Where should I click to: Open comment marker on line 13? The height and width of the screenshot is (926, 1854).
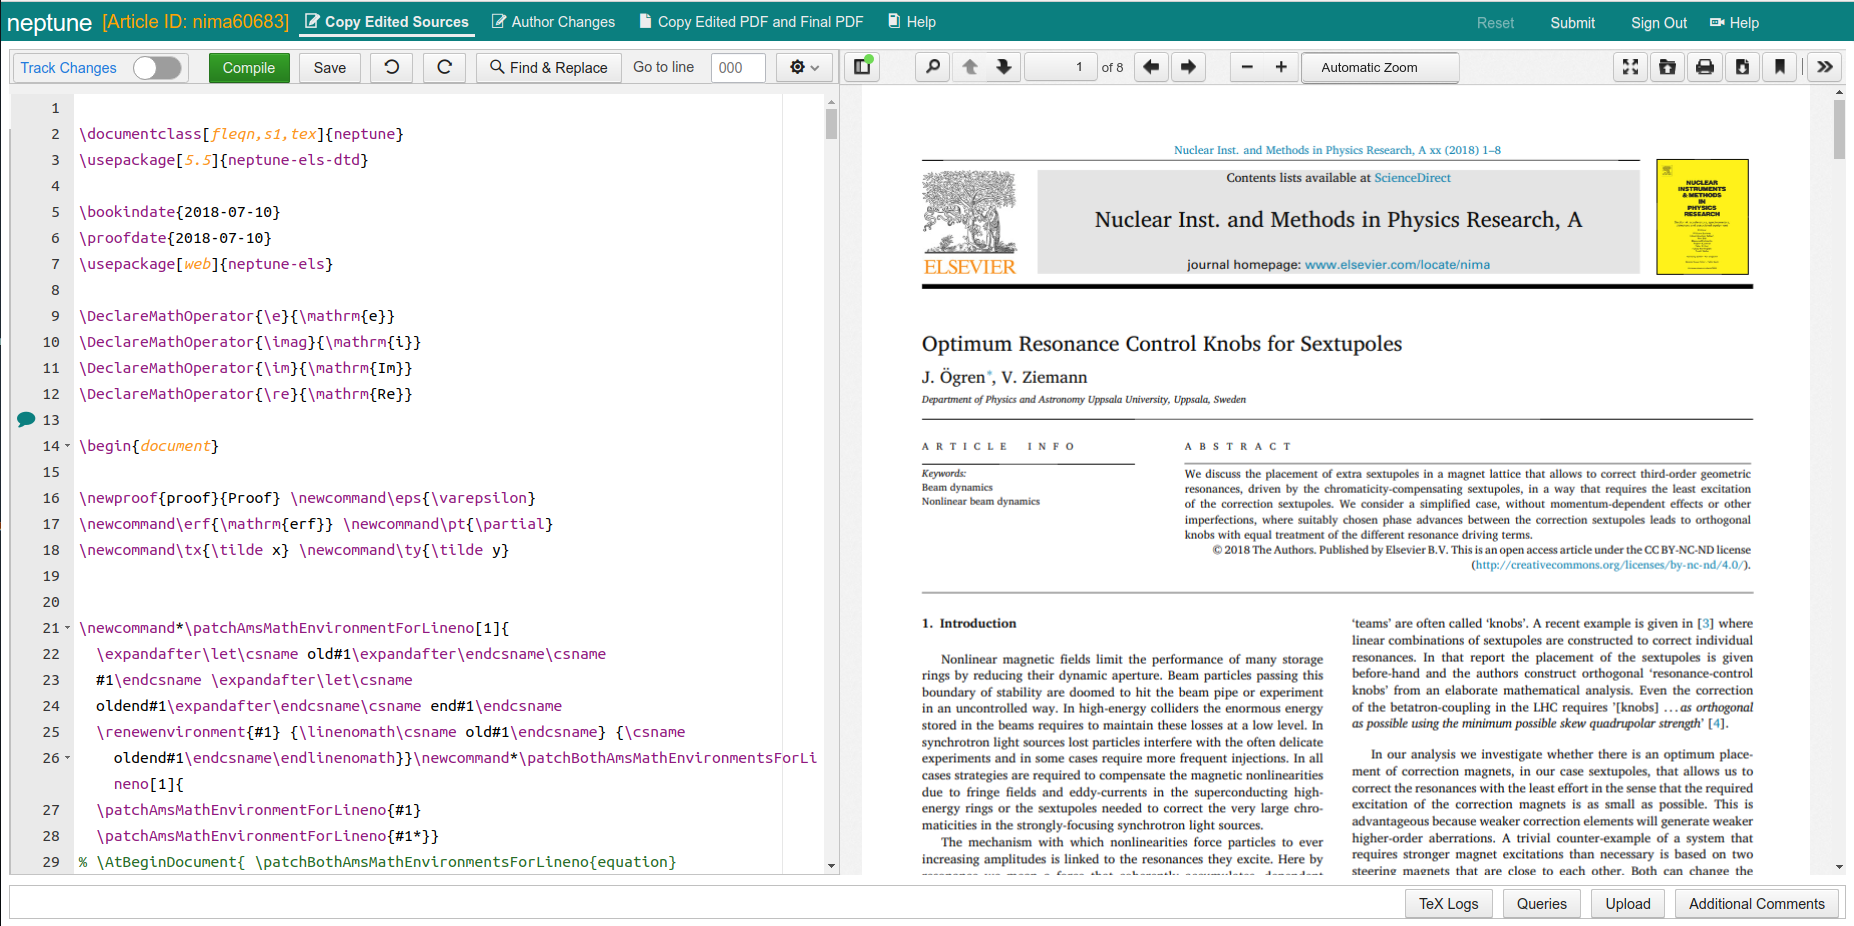tap(26, 420)
